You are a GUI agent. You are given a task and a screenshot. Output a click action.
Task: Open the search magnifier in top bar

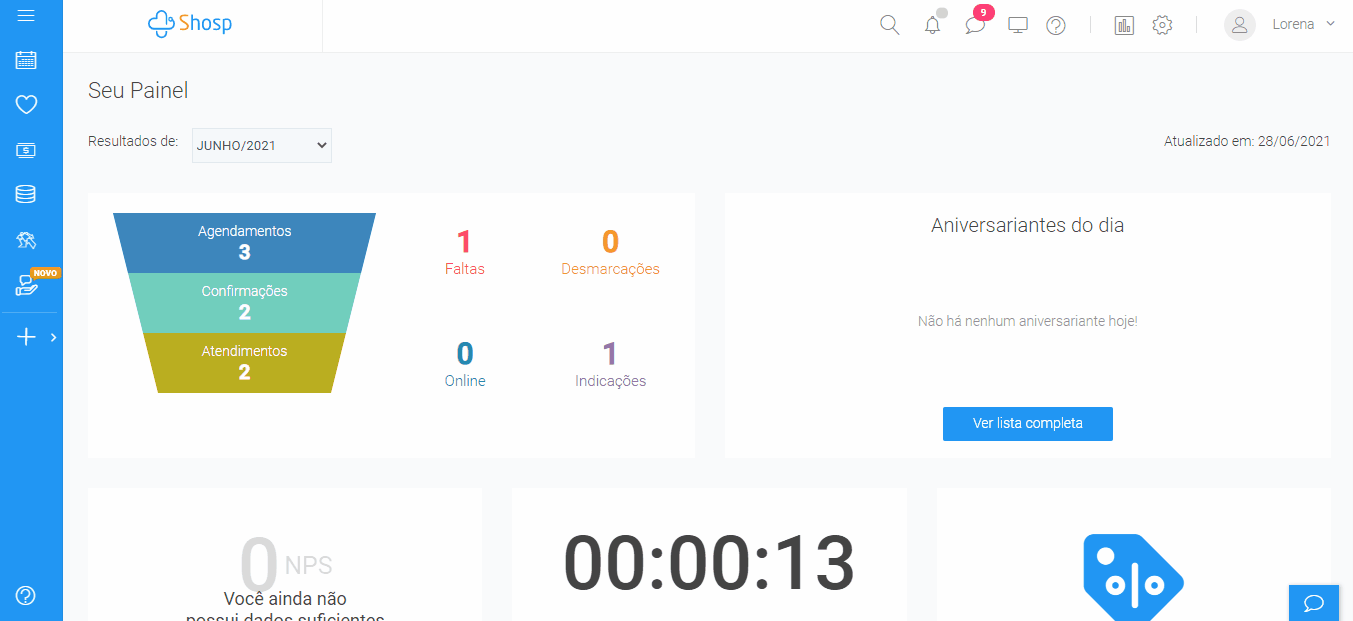pyautogui.click(x=889, y=25)
